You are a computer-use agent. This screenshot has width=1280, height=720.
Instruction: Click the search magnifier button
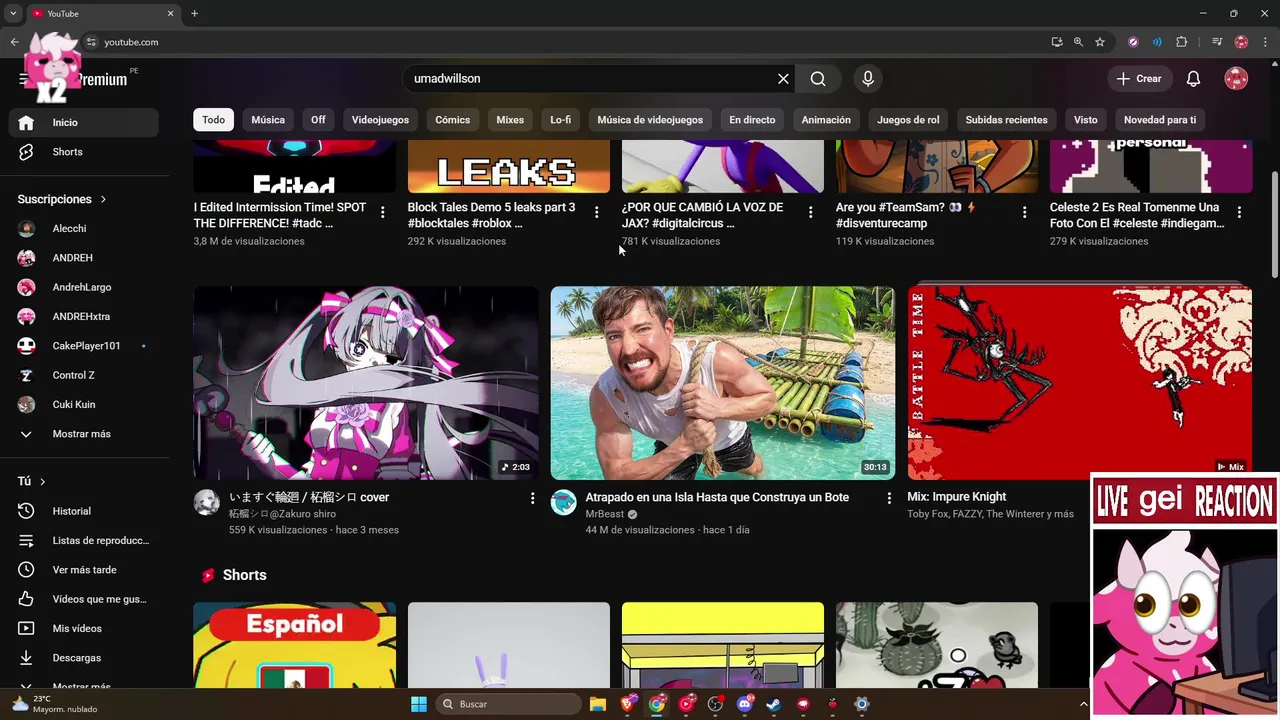(x=818, y=78)
